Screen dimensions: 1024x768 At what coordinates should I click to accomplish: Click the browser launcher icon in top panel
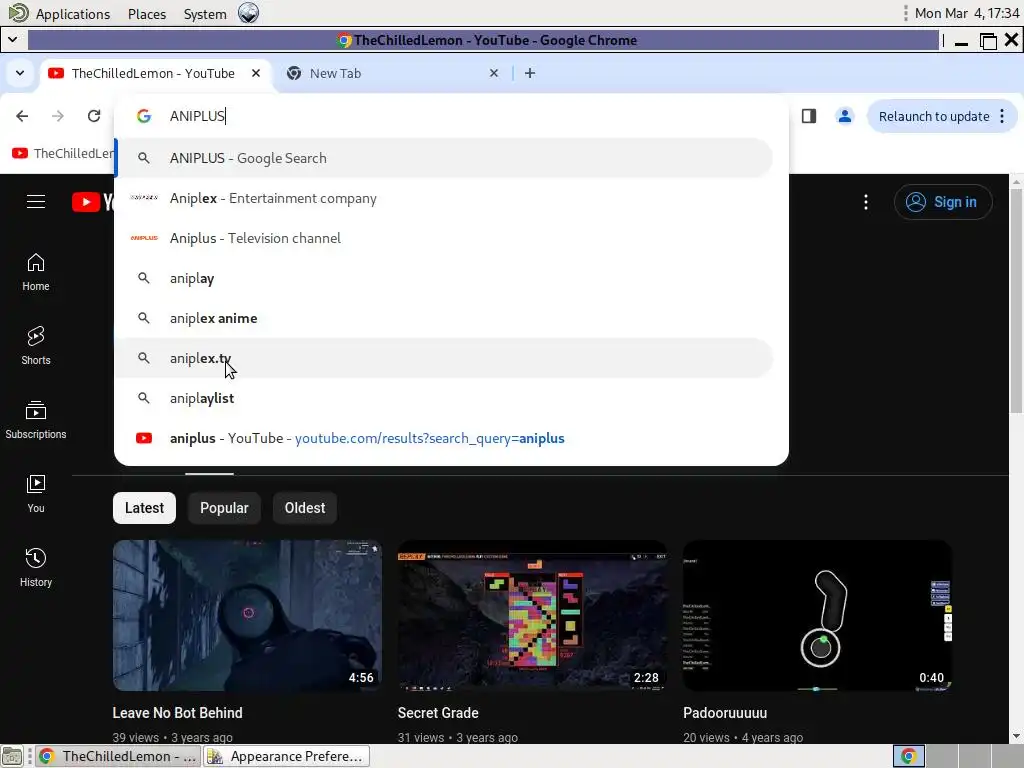click(x=248, y=13)
